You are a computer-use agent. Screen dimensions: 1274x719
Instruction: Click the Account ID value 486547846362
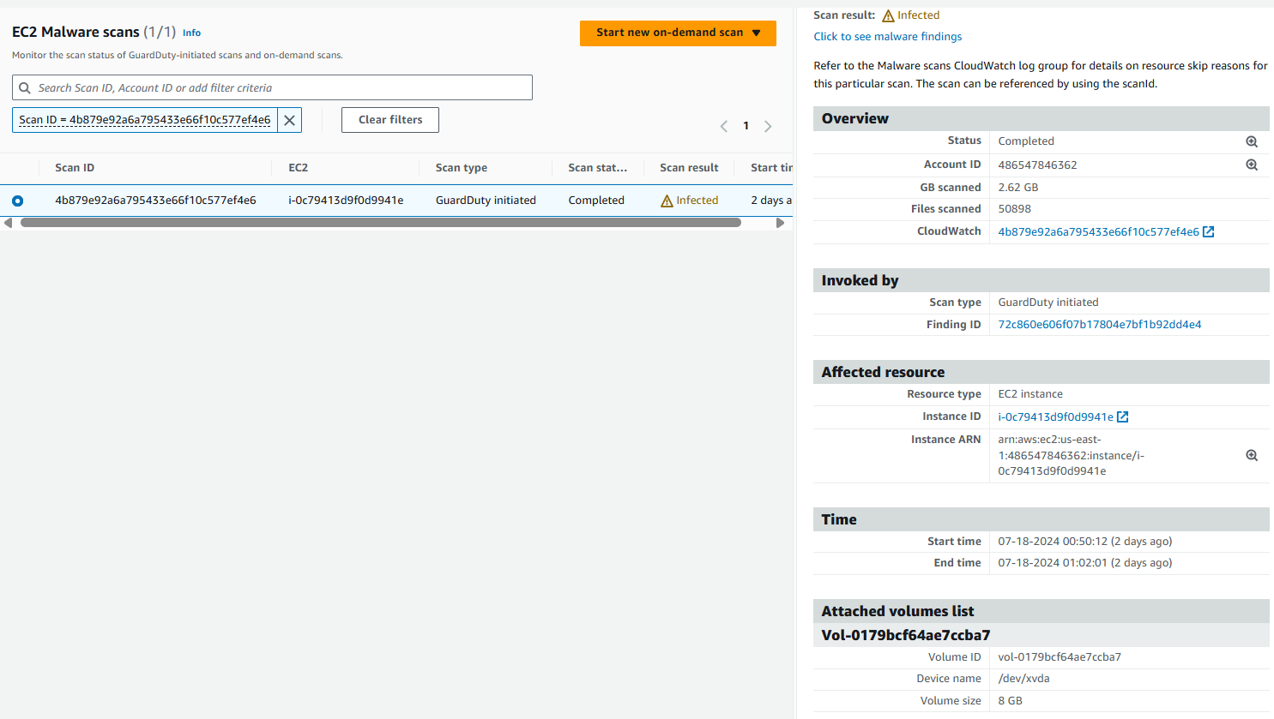pos(1037,165)
